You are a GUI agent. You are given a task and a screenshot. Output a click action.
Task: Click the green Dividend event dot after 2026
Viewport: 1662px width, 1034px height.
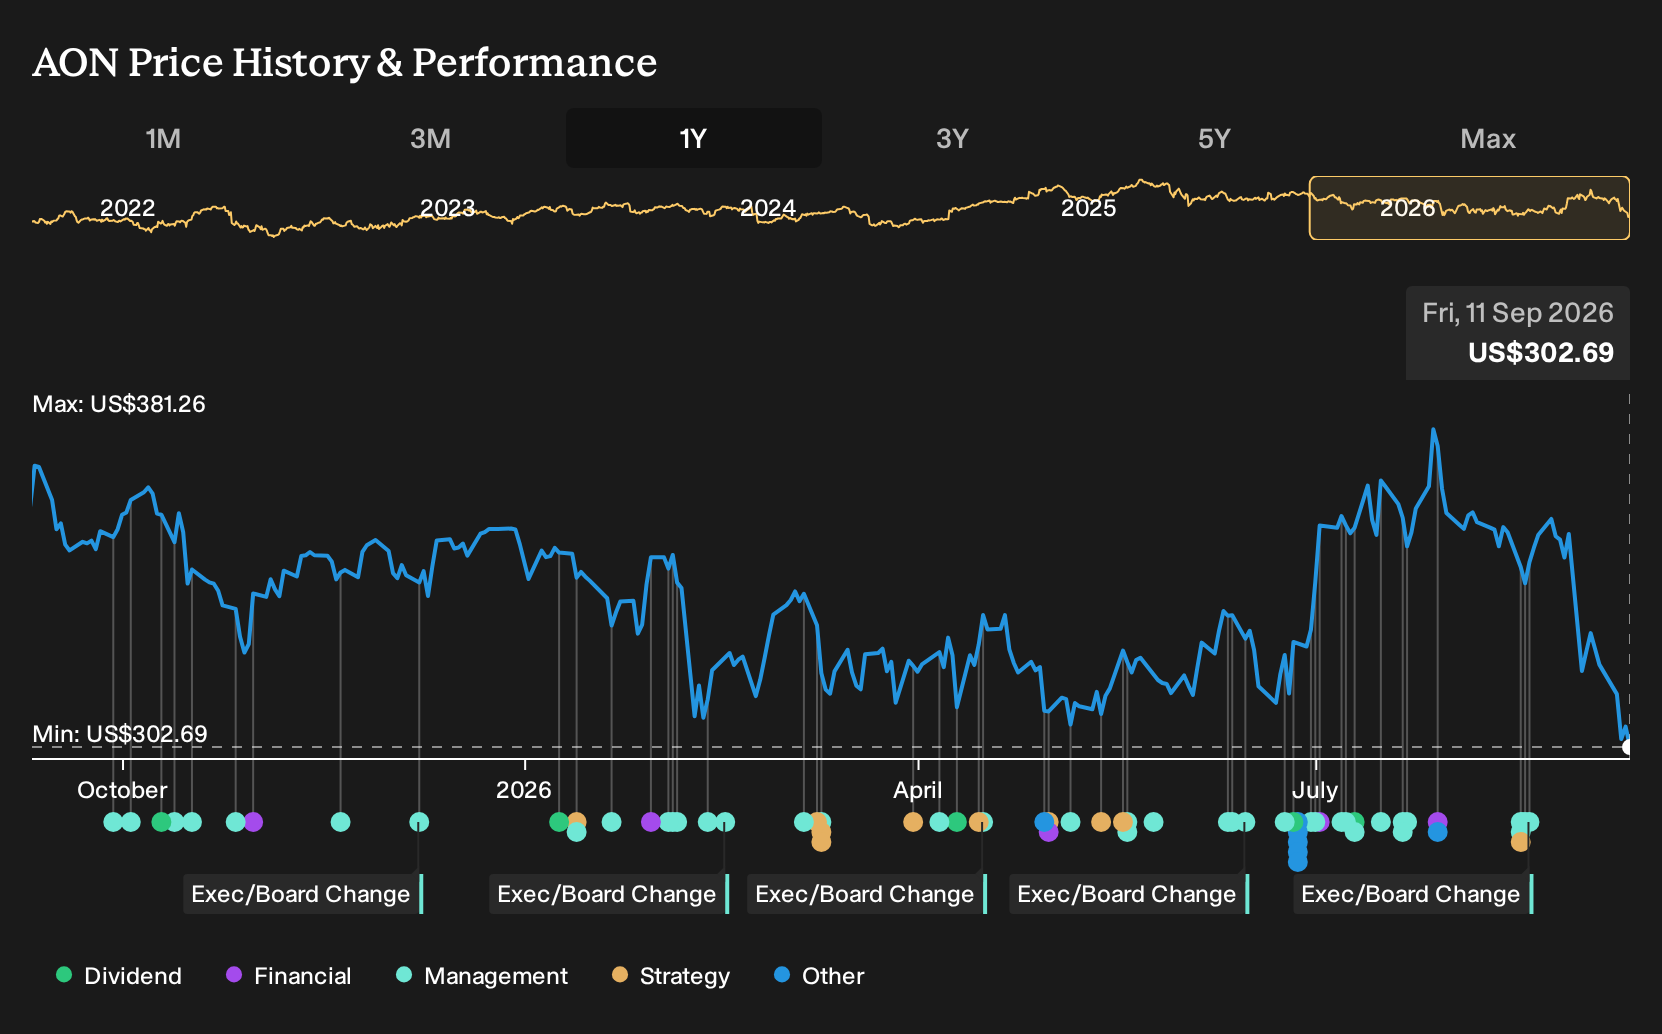pyautogui.click(x=559, y=822)
